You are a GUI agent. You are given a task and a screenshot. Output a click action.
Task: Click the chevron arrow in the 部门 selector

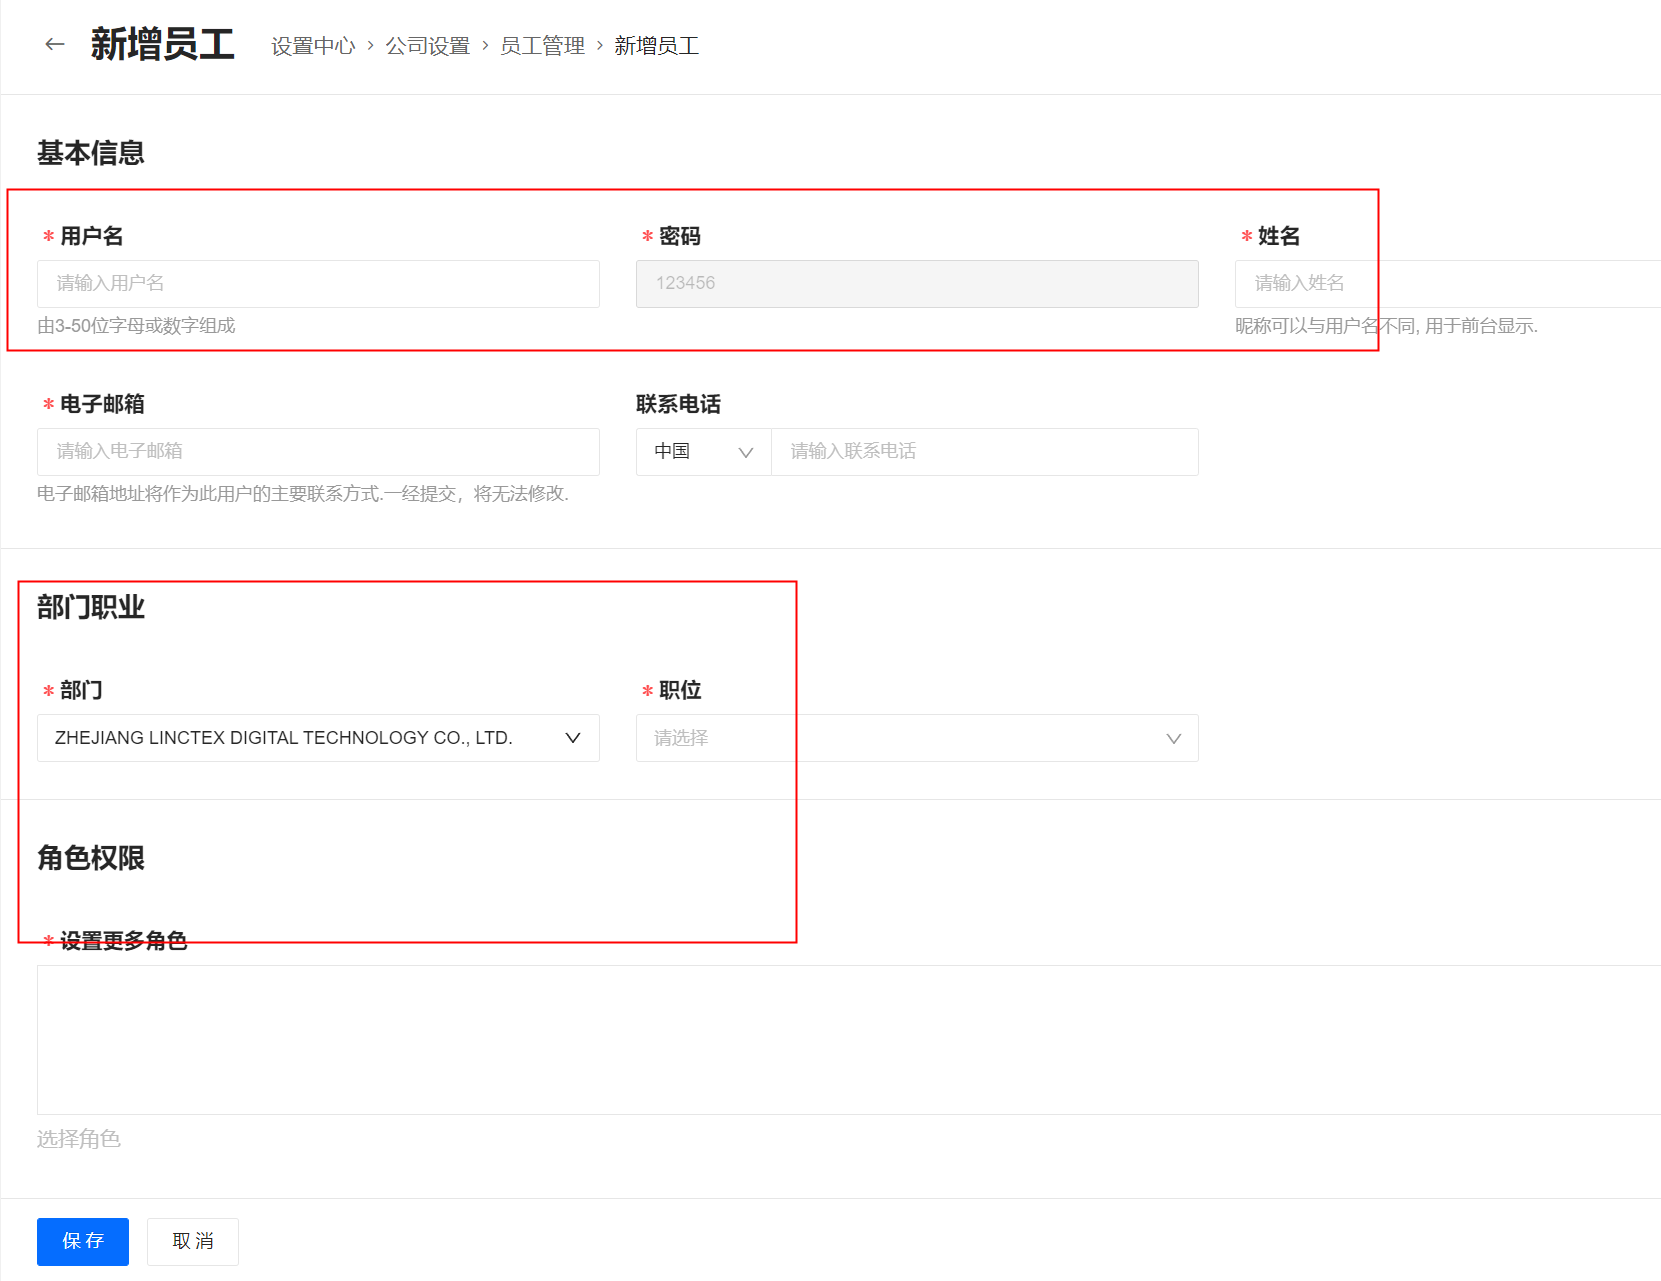[x=572, y=738]
